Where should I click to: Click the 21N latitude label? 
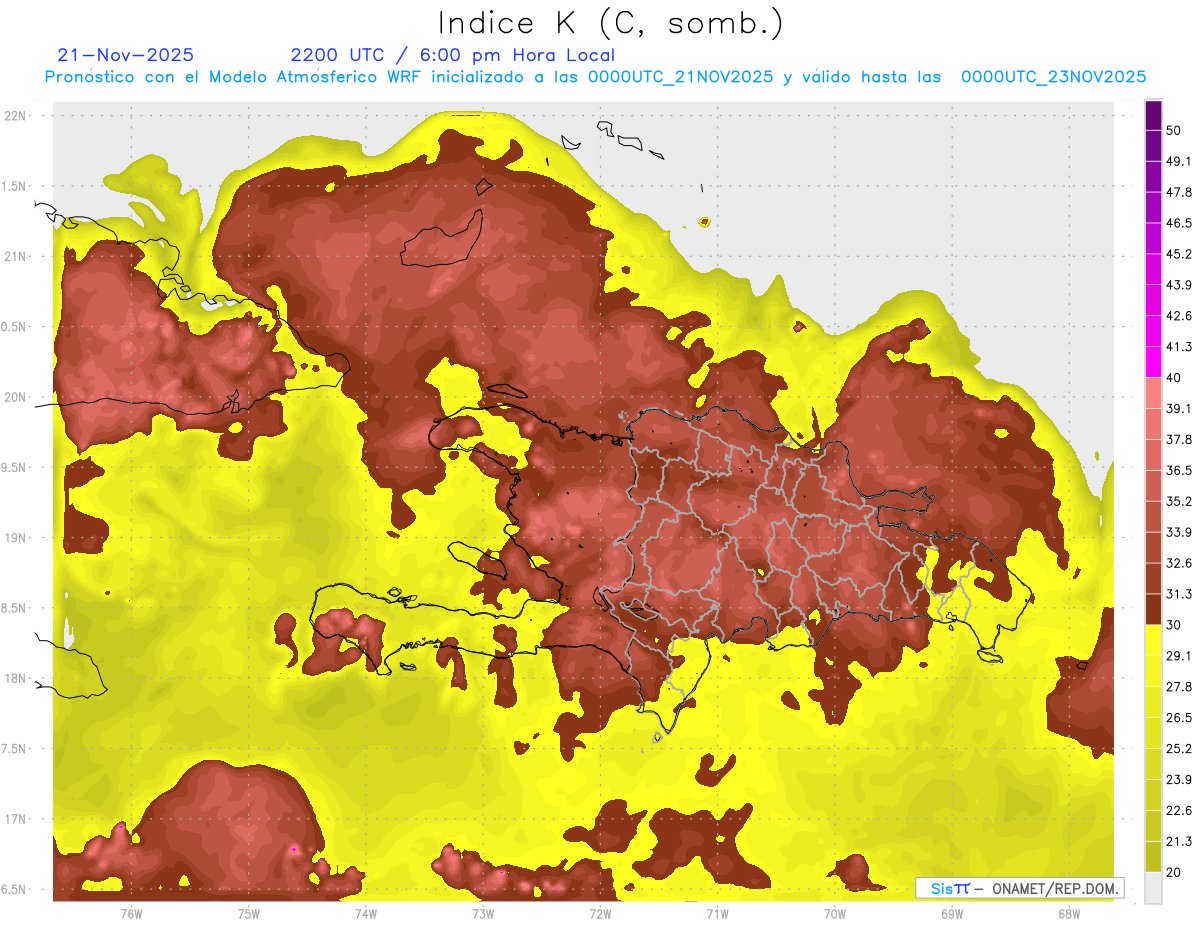pos(16,256)
